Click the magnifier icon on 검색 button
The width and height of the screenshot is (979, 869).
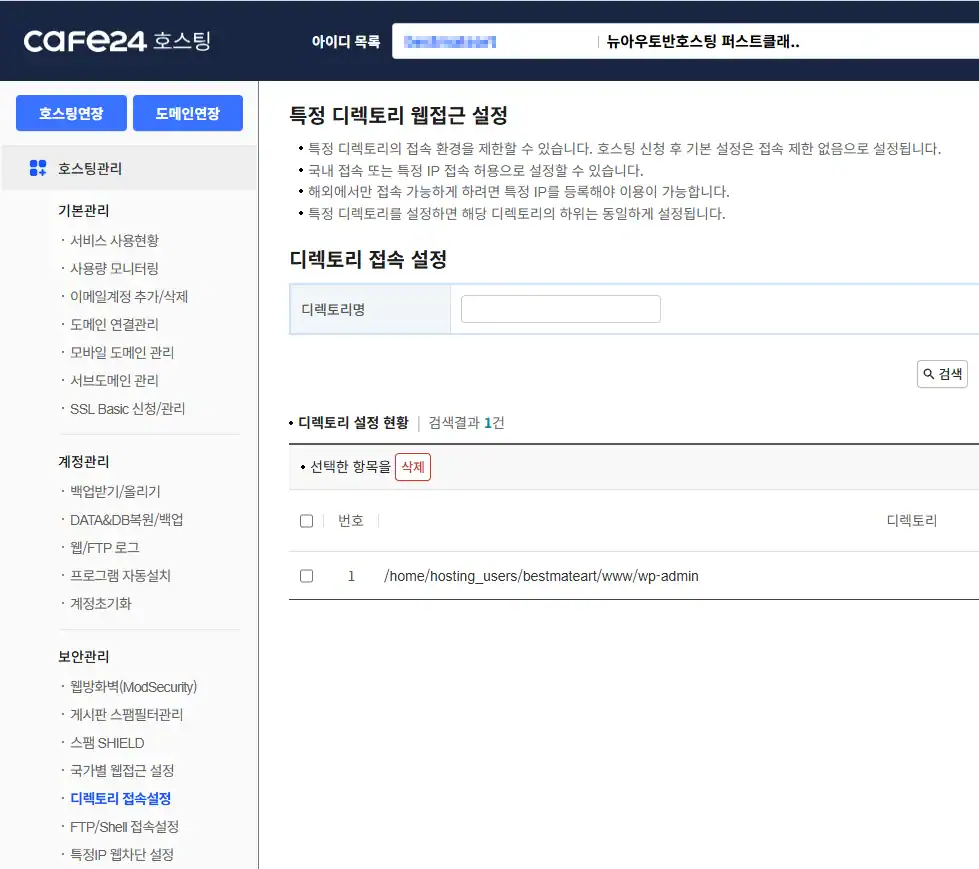pyautogui.click(x=928, y=373)
